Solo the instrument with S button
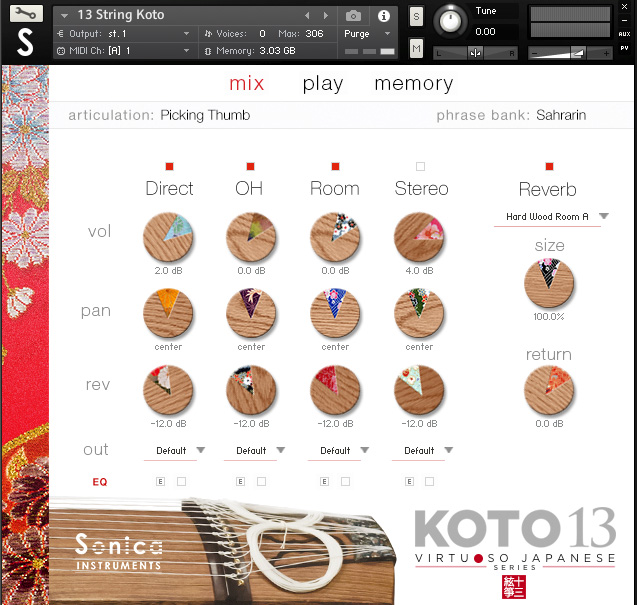 tap(416, 17)
